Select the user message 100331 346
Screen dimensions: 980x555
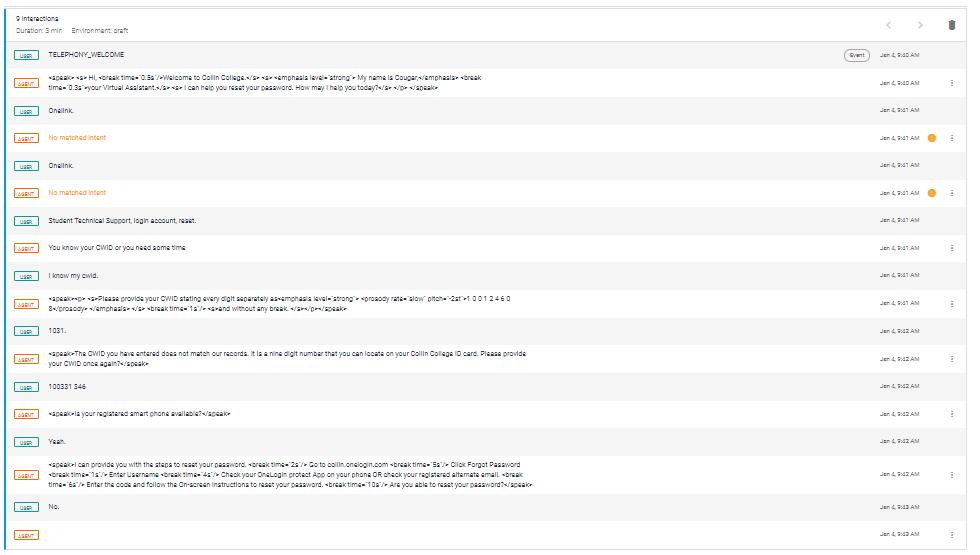[x=68, y=387]
